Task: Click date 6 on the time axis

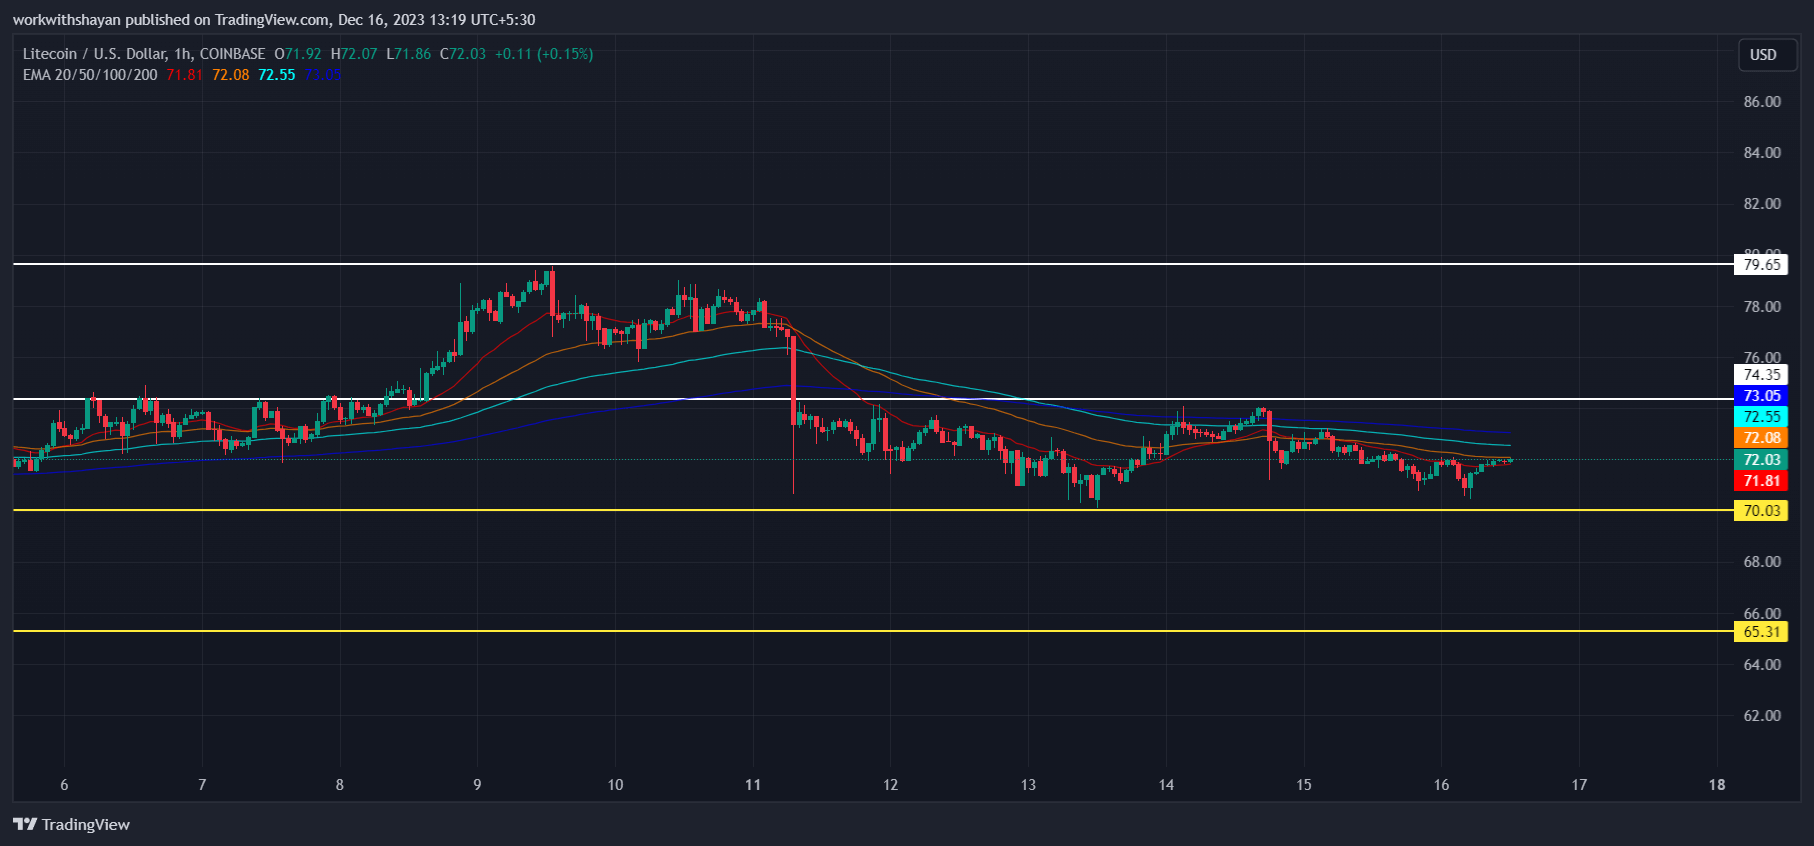Action: [x=64, y=785]
